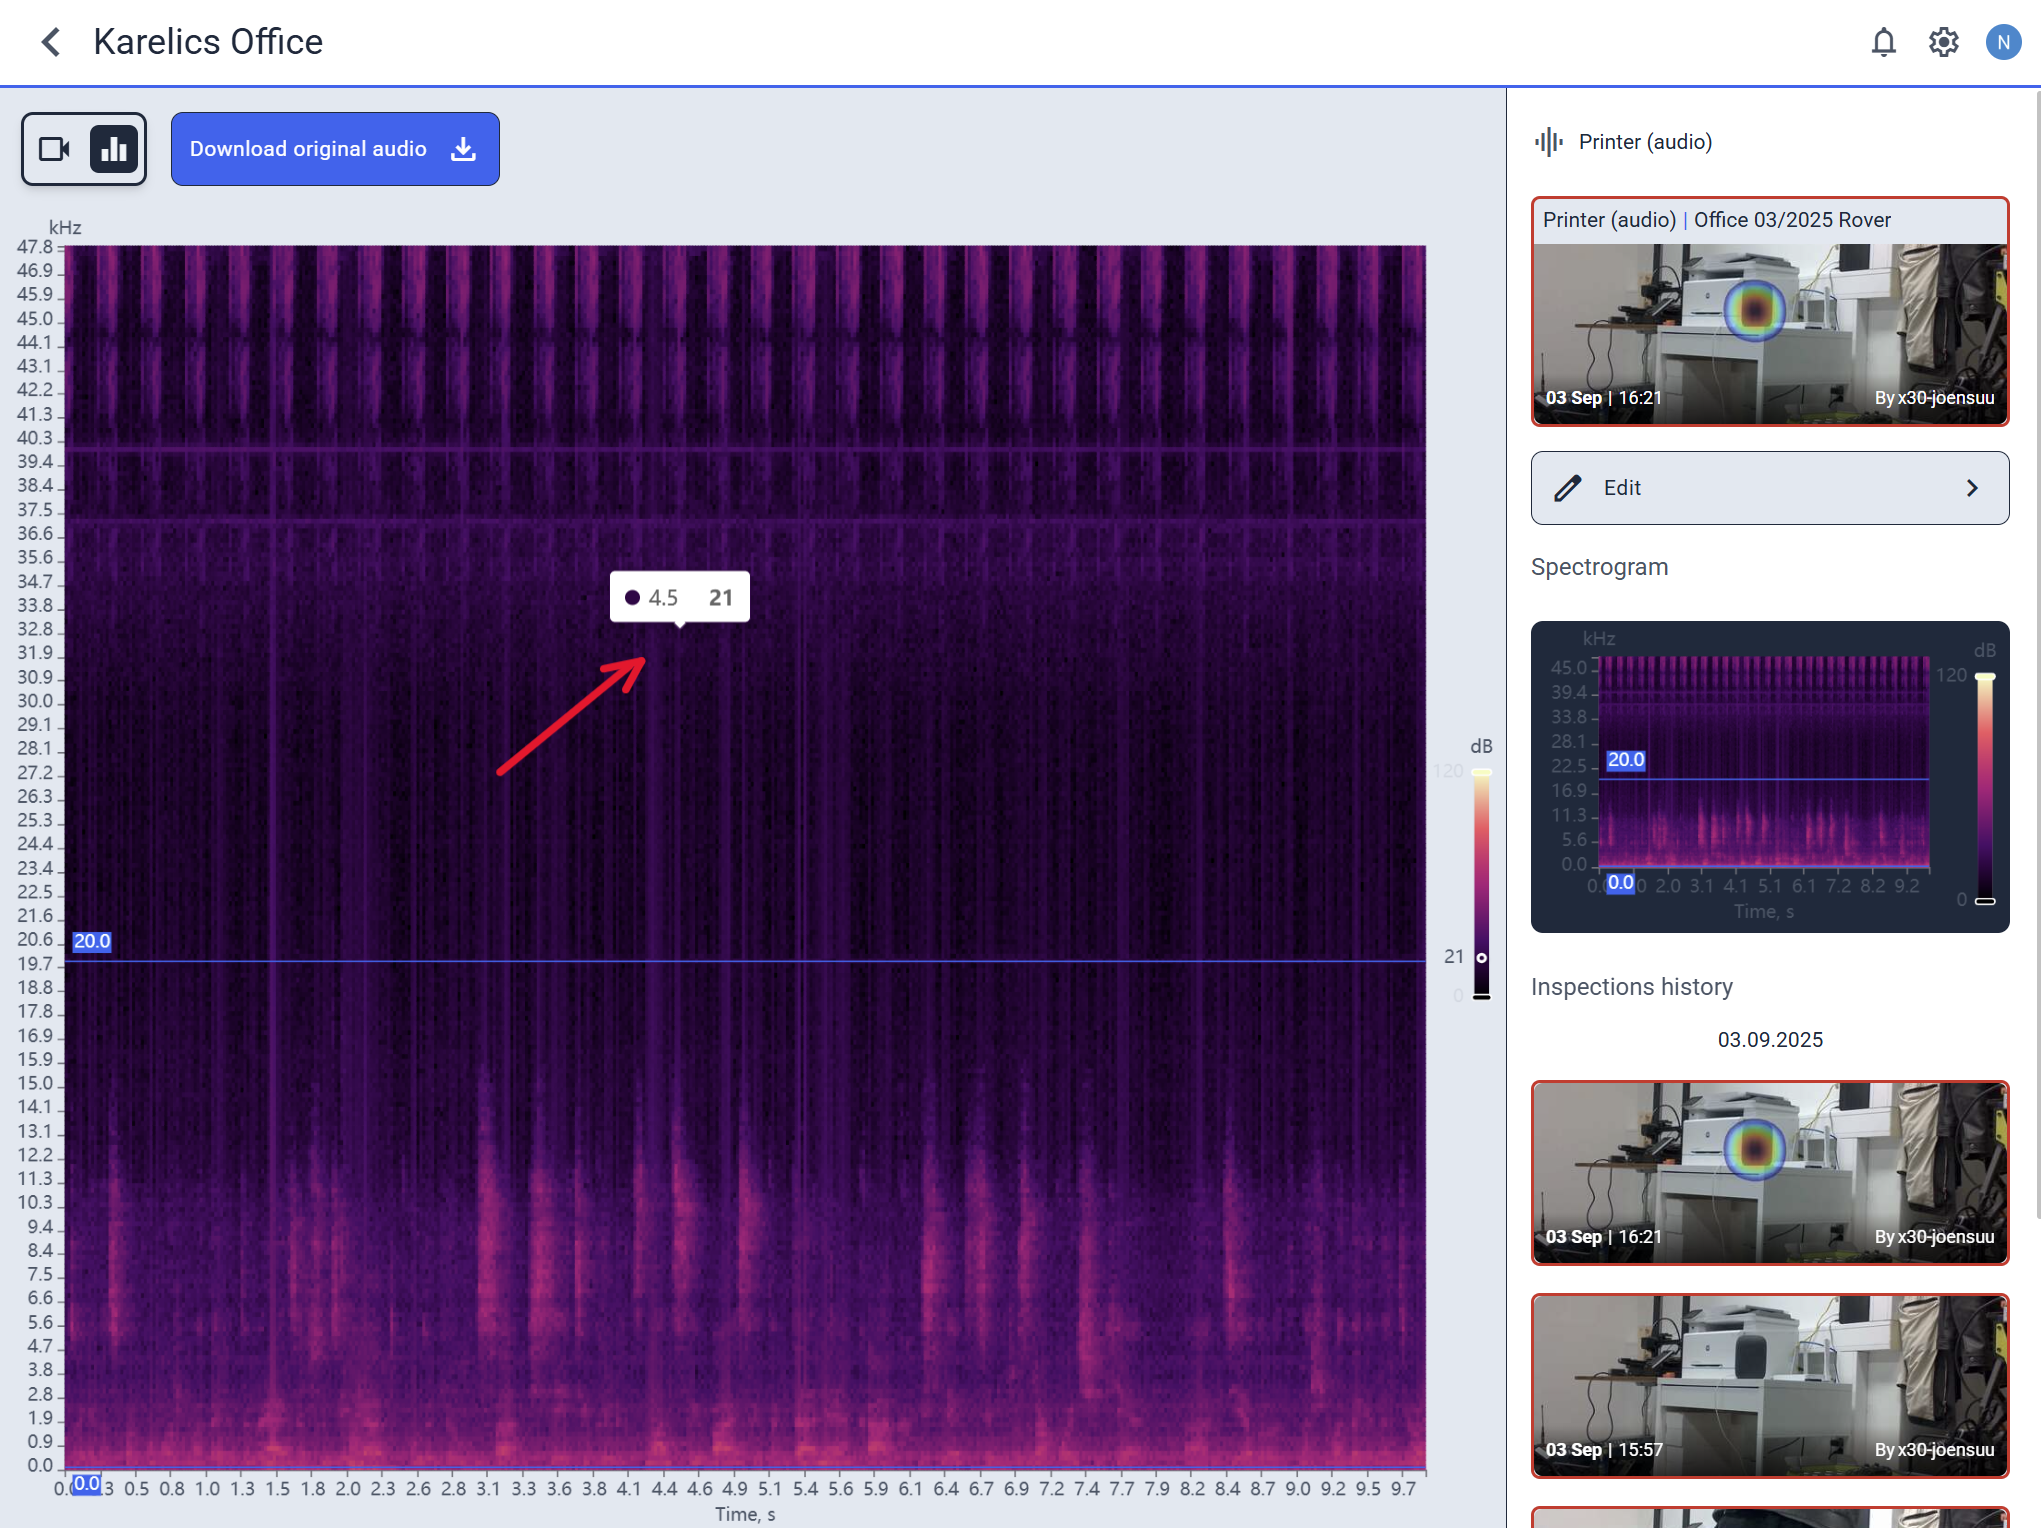Click the 20.0 kHz frequency marker label

pos(91,941)
